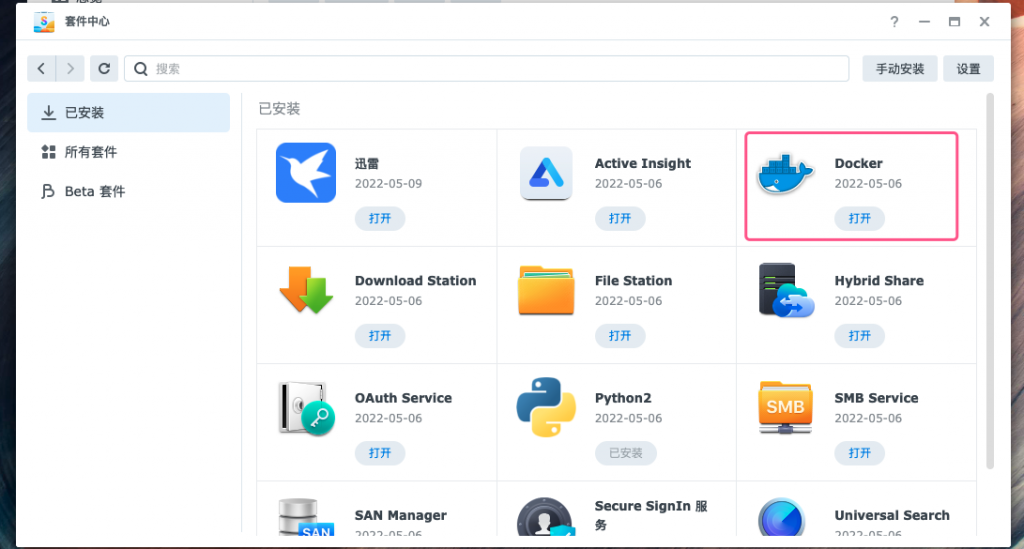Click the Docker whale icon

coord(785,174)
